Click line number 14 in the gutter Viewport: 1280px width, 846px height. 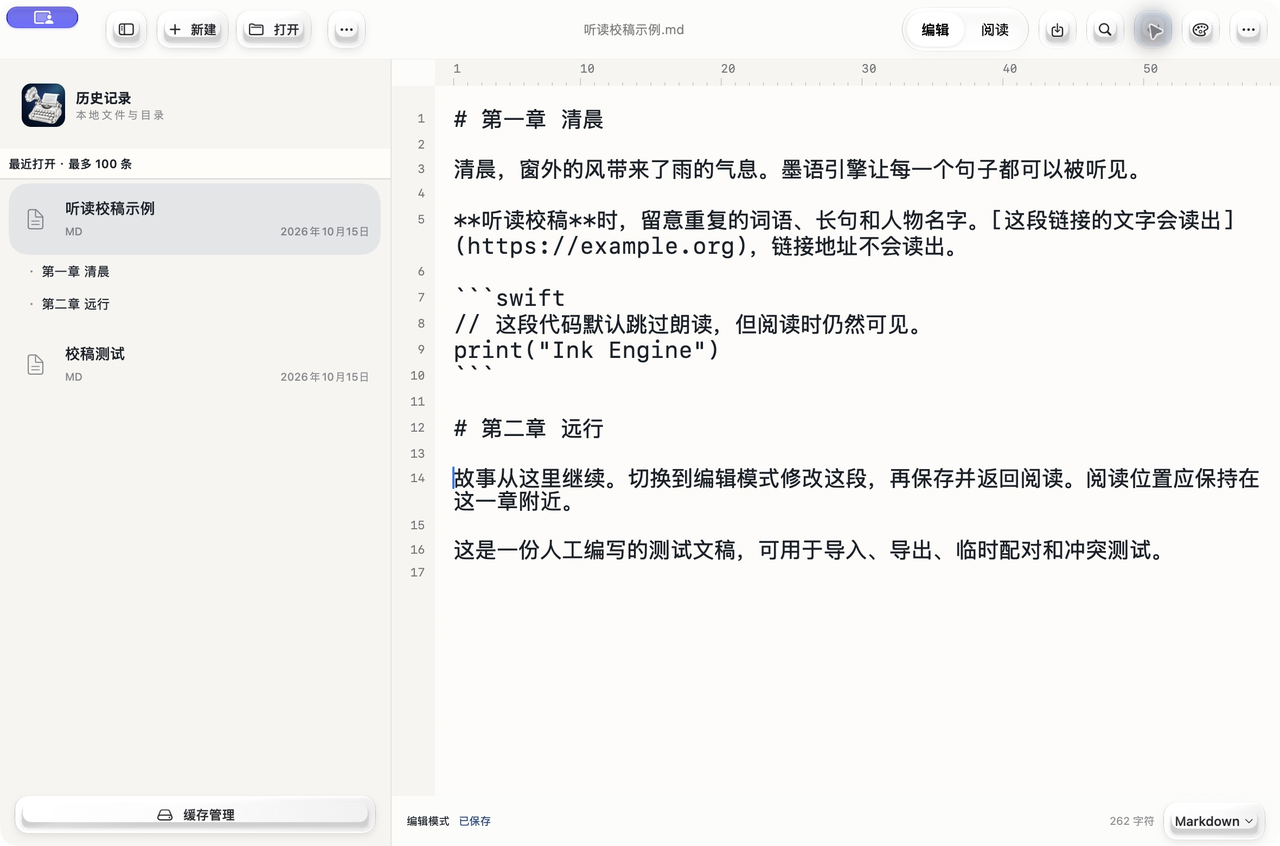point(417,478)
